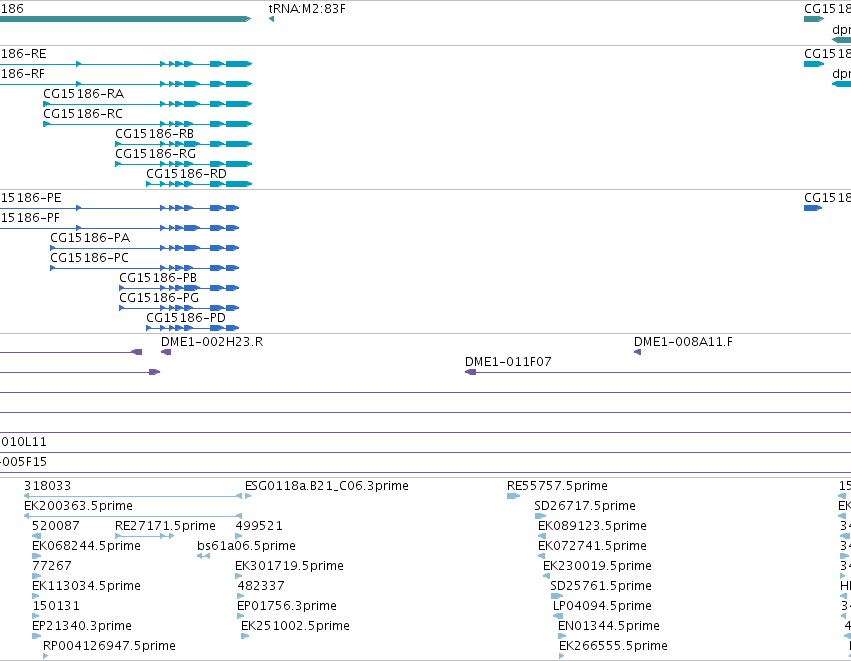Click the bs61a06.5prime double arrow glyph
This screenshot has height=661, width=851.
[204, 556]
